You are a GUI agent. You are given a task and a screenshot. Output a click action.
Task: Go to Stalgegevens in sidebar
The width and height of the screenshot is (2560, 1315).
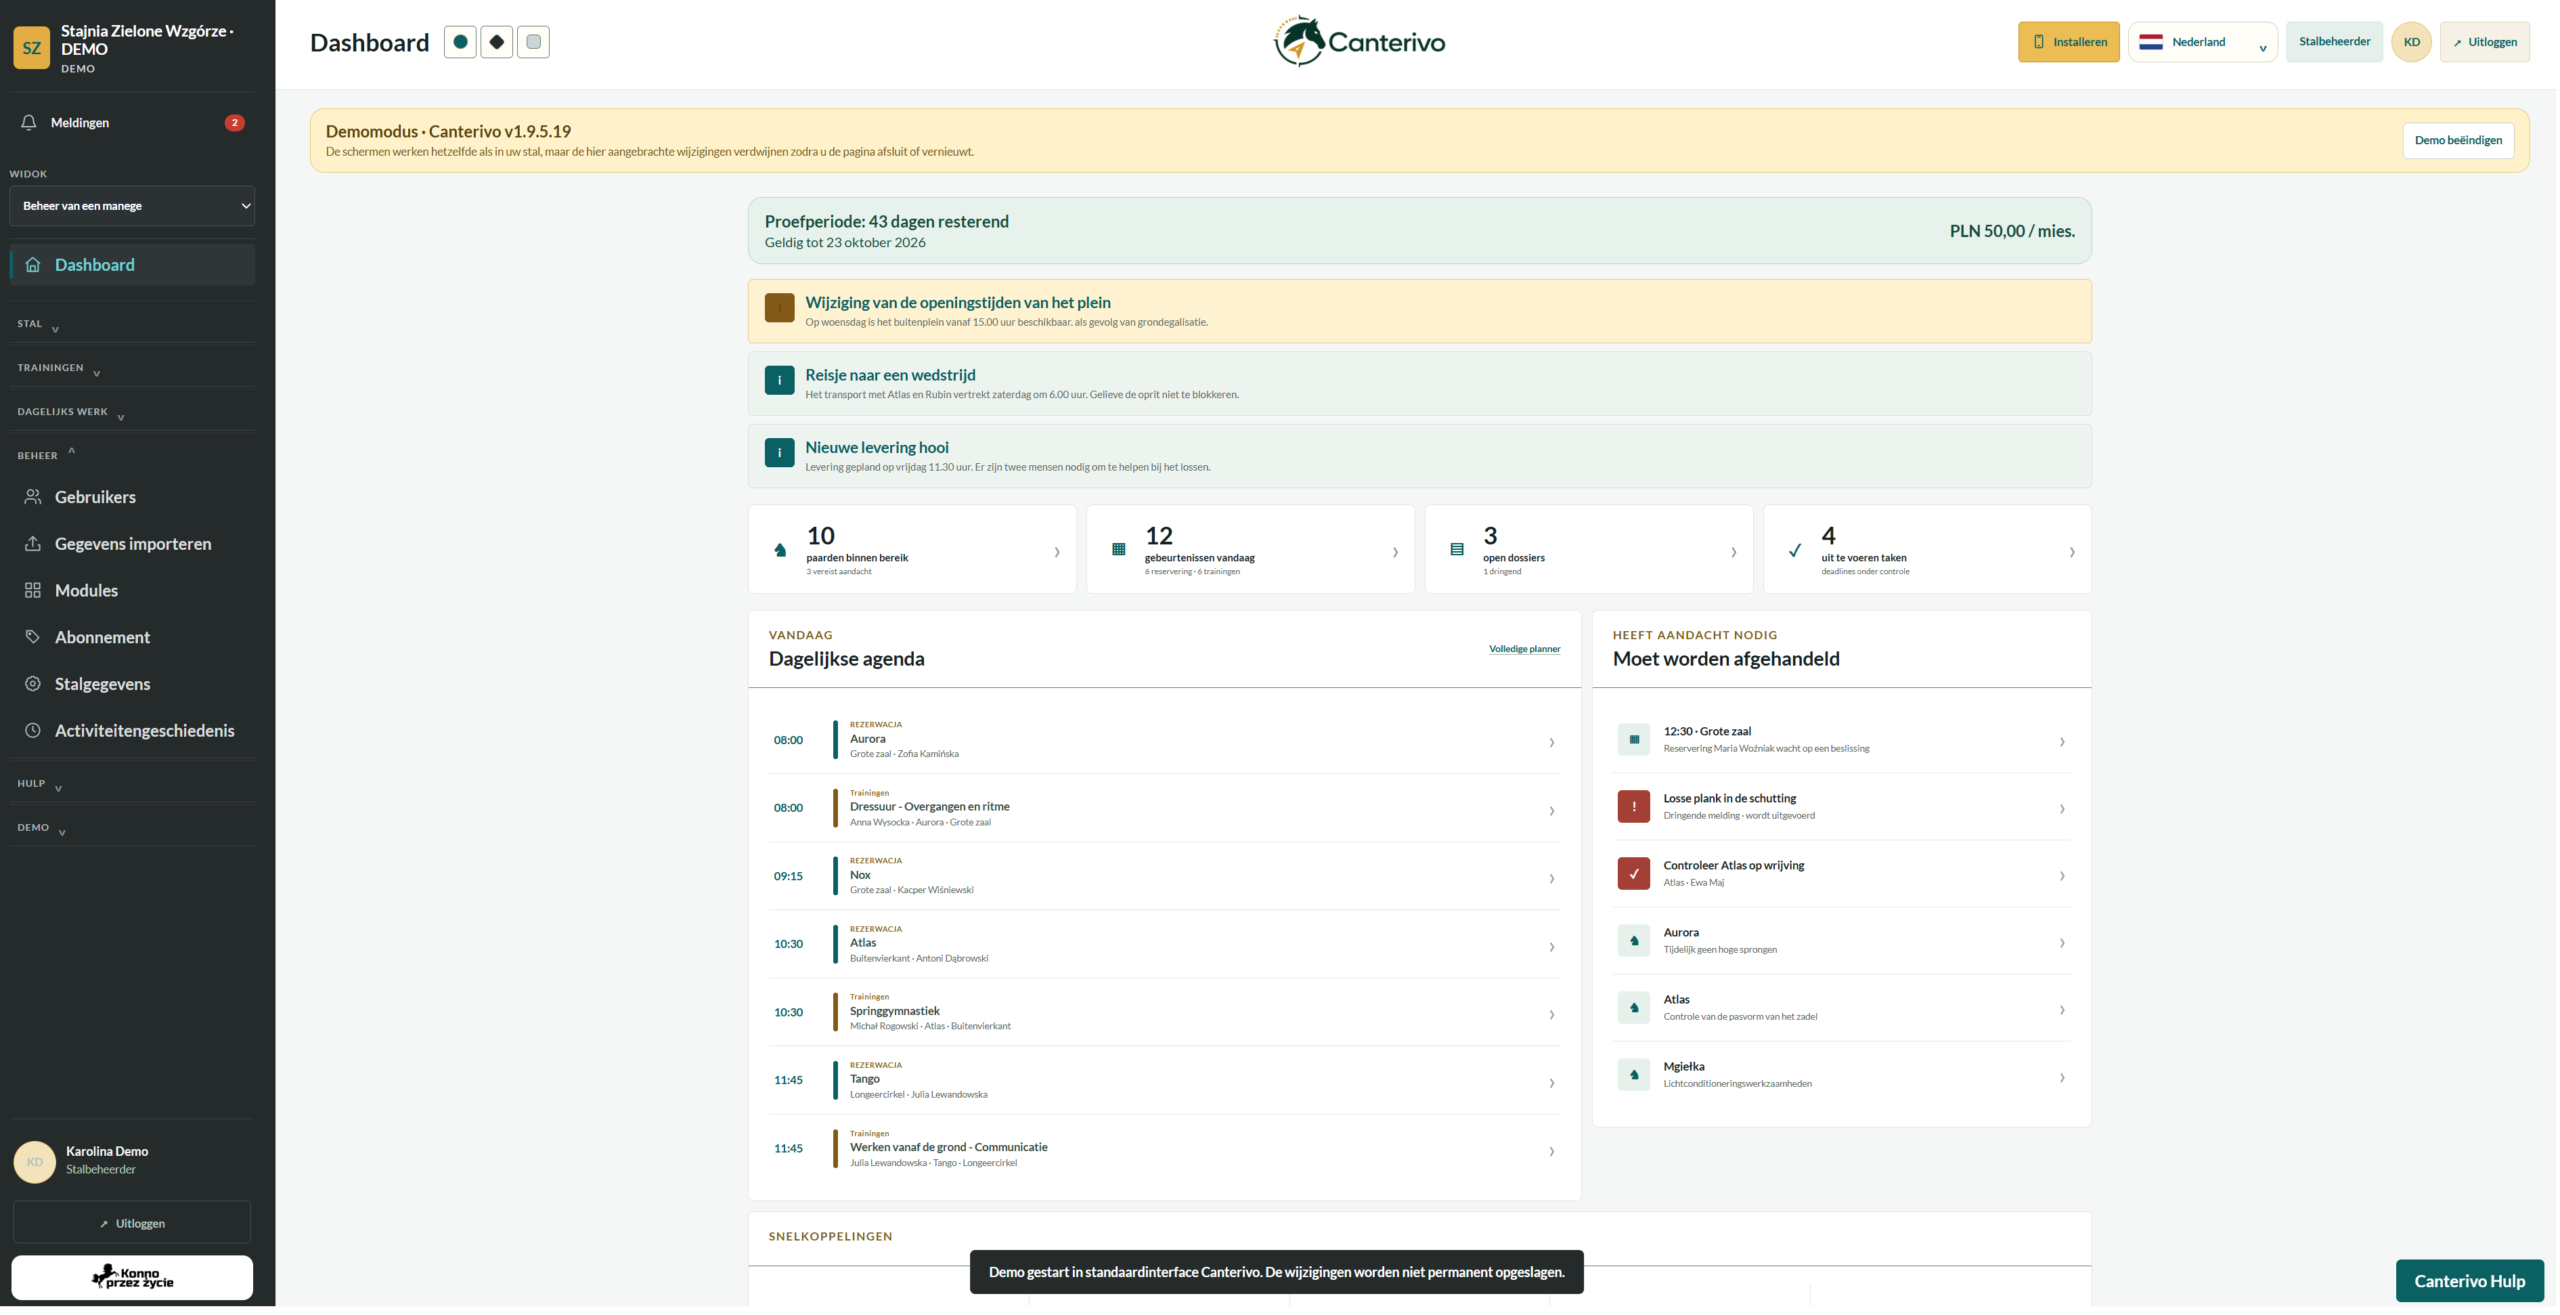(132, 685)
